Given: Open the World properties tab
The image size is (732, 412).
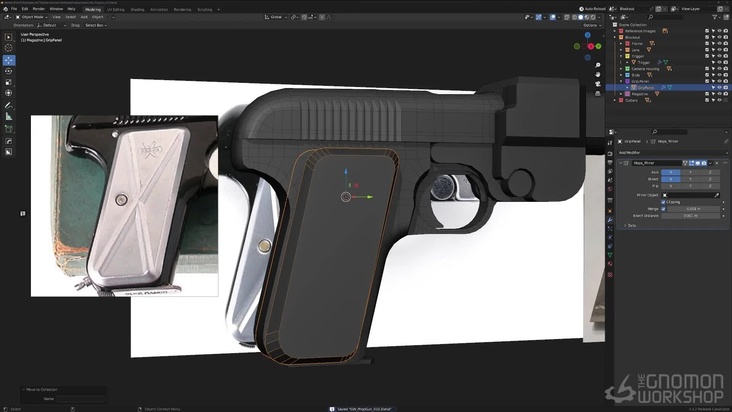Looking at the screenshot, I should coord(610,189).
